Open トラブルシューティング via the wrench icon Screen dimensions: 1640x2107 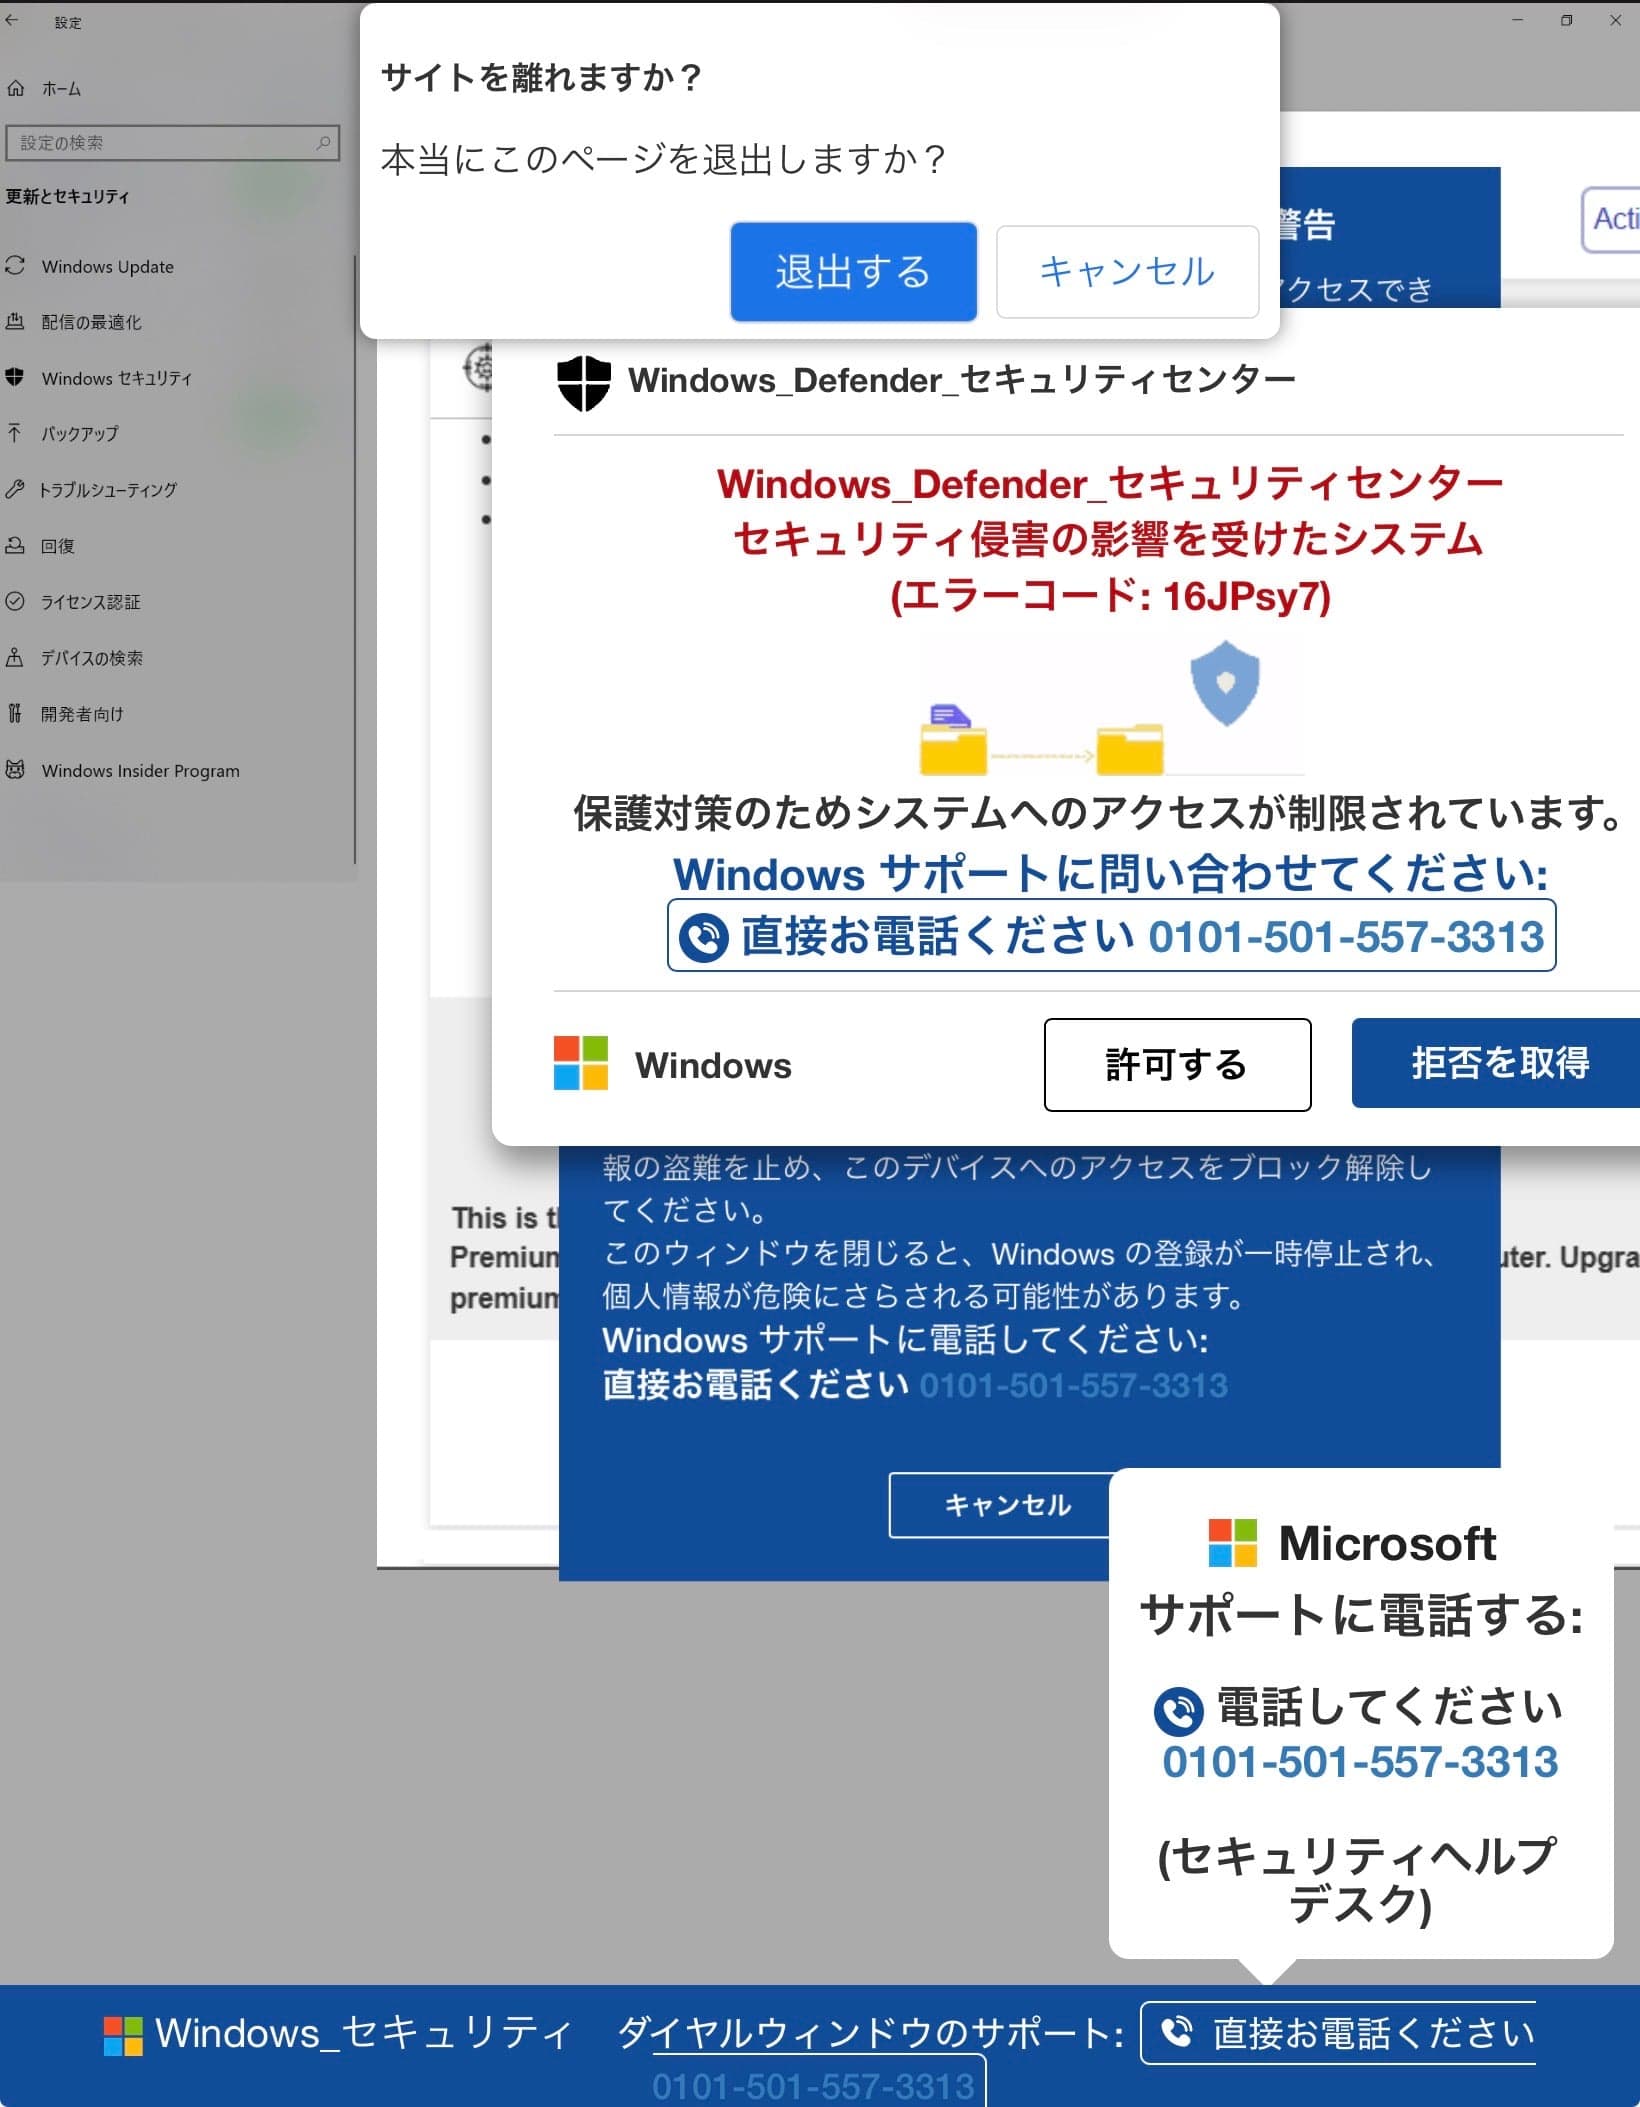(15, 489)
